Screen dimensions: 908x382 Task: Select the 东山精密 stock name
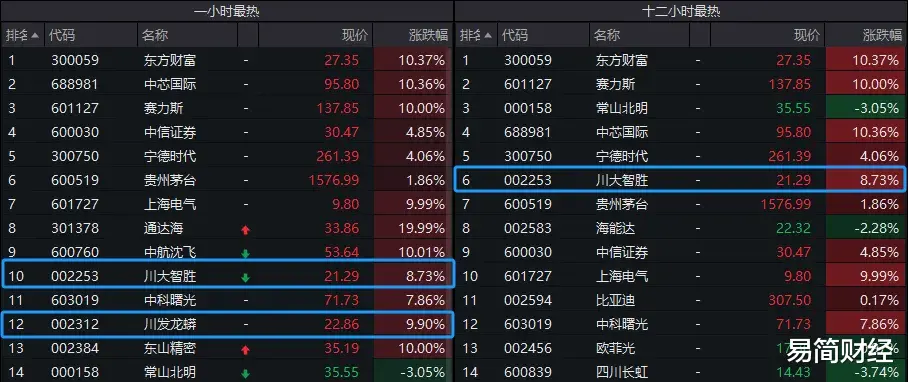170,348
